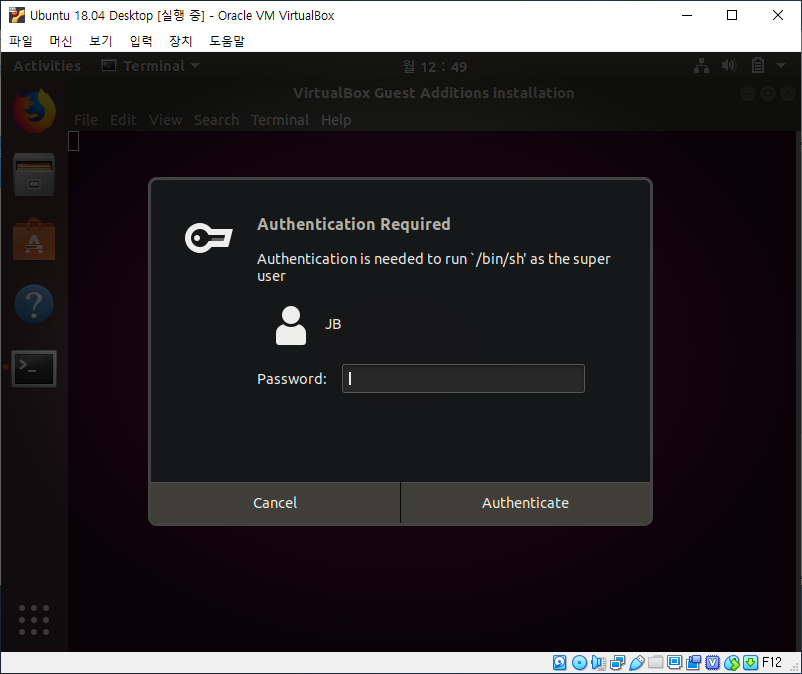Close the Guest Additions terminal window
The height and width of the screenshot is (674, 802).
coord(788,93)
